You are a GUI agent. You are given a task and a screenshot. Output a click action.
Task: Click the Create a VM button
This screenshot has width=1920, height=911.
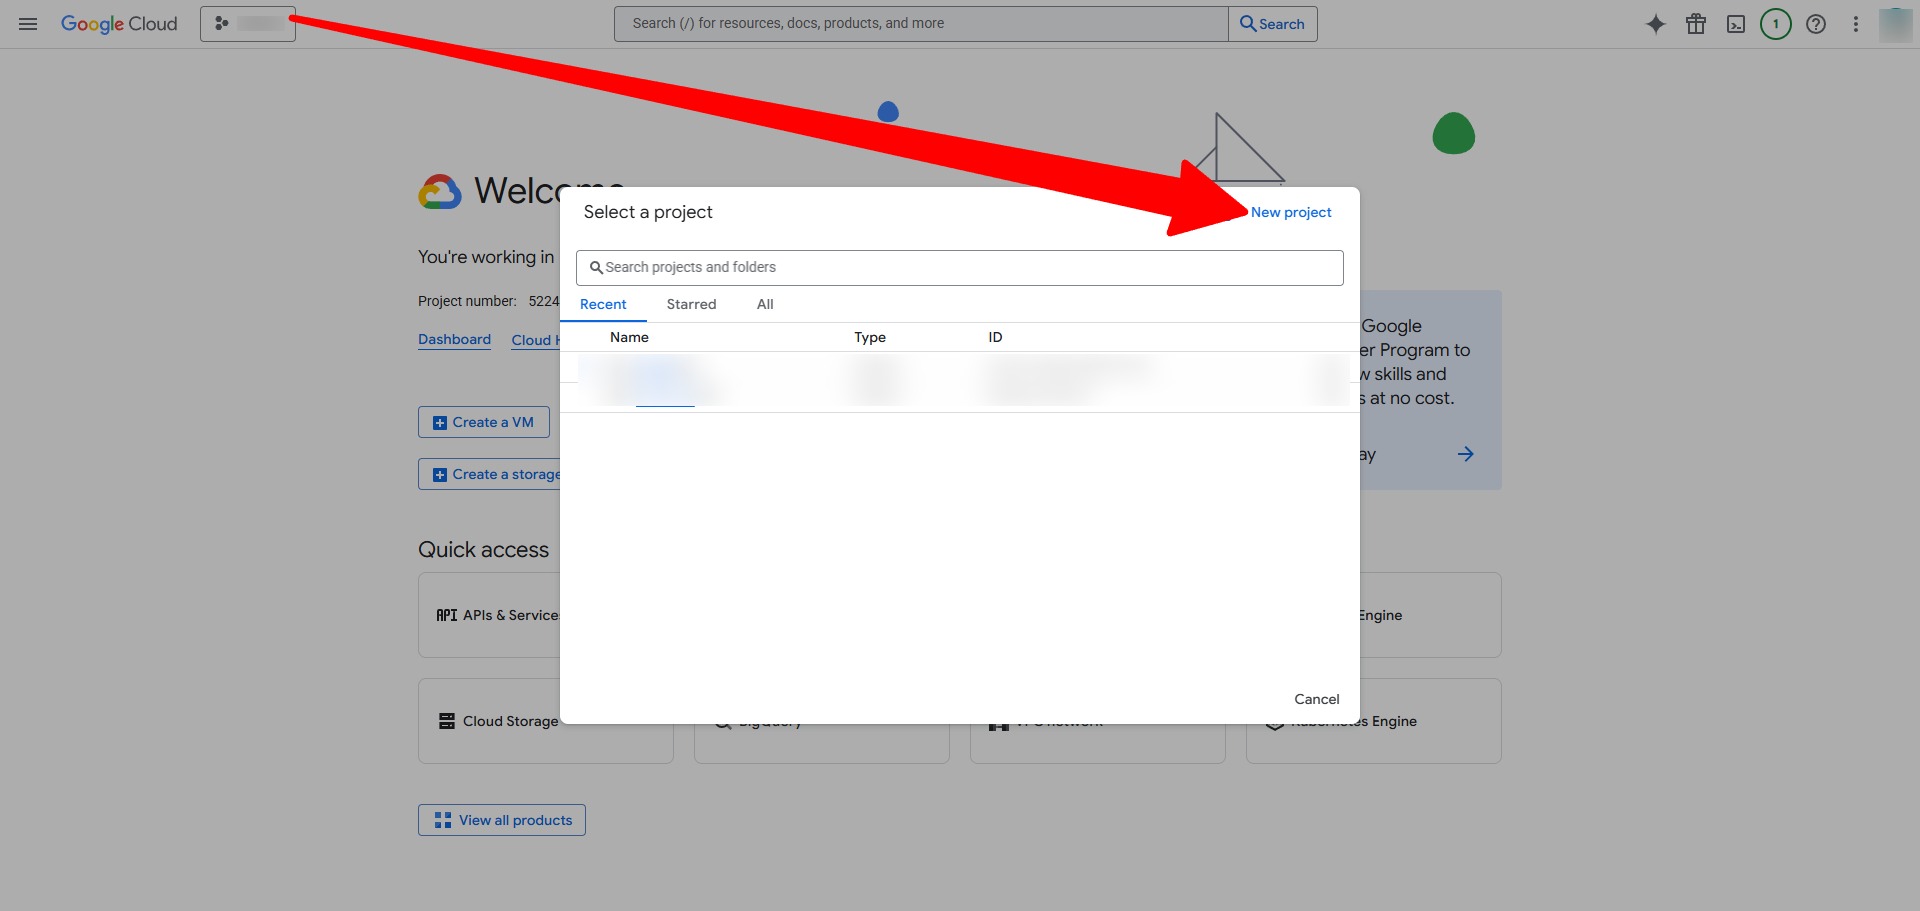(x=484, y=422)
